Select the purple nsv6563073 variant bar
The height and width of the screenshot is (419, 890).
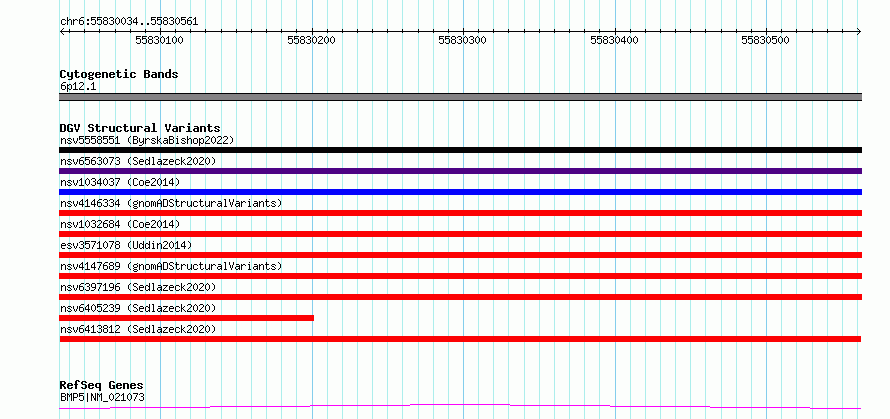[460, 171]
